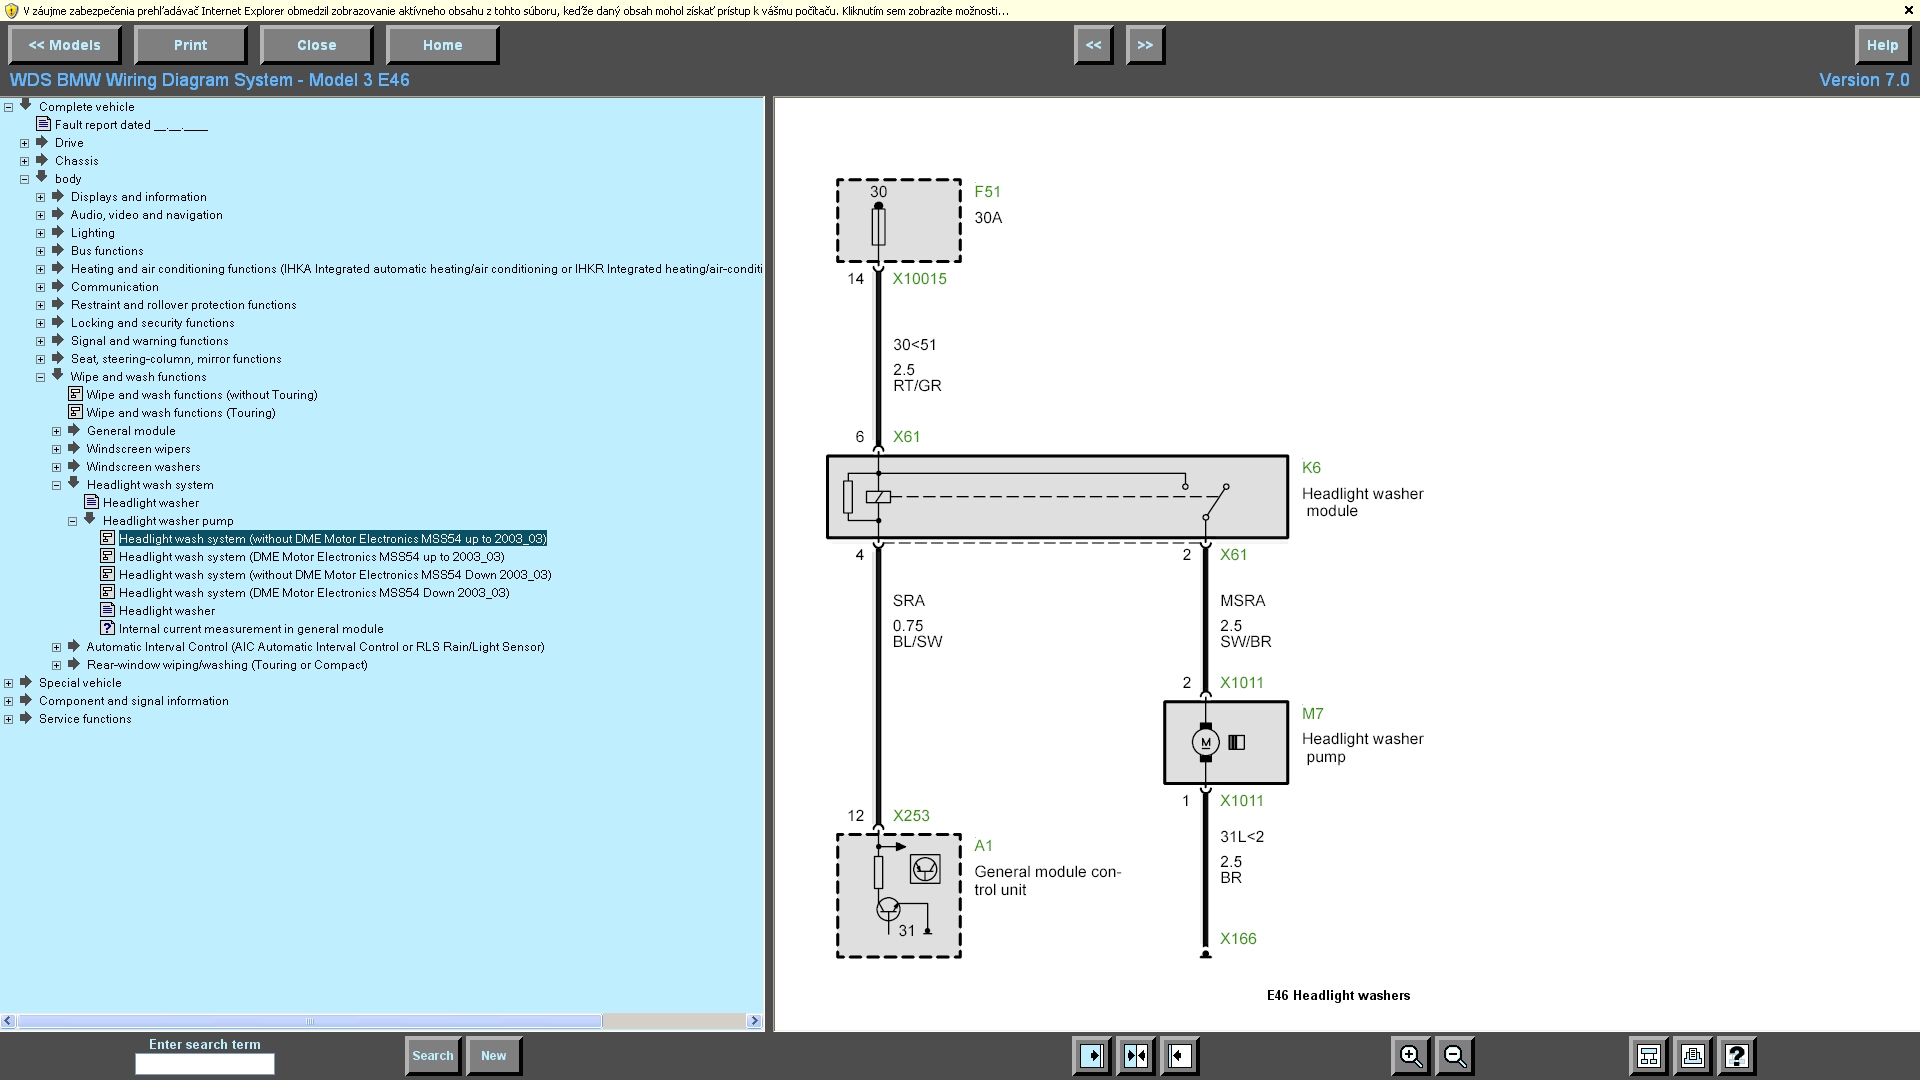The image size is (1920, 1080).
Task: Expand tree panel to full width icon
Action: 1092,1056
